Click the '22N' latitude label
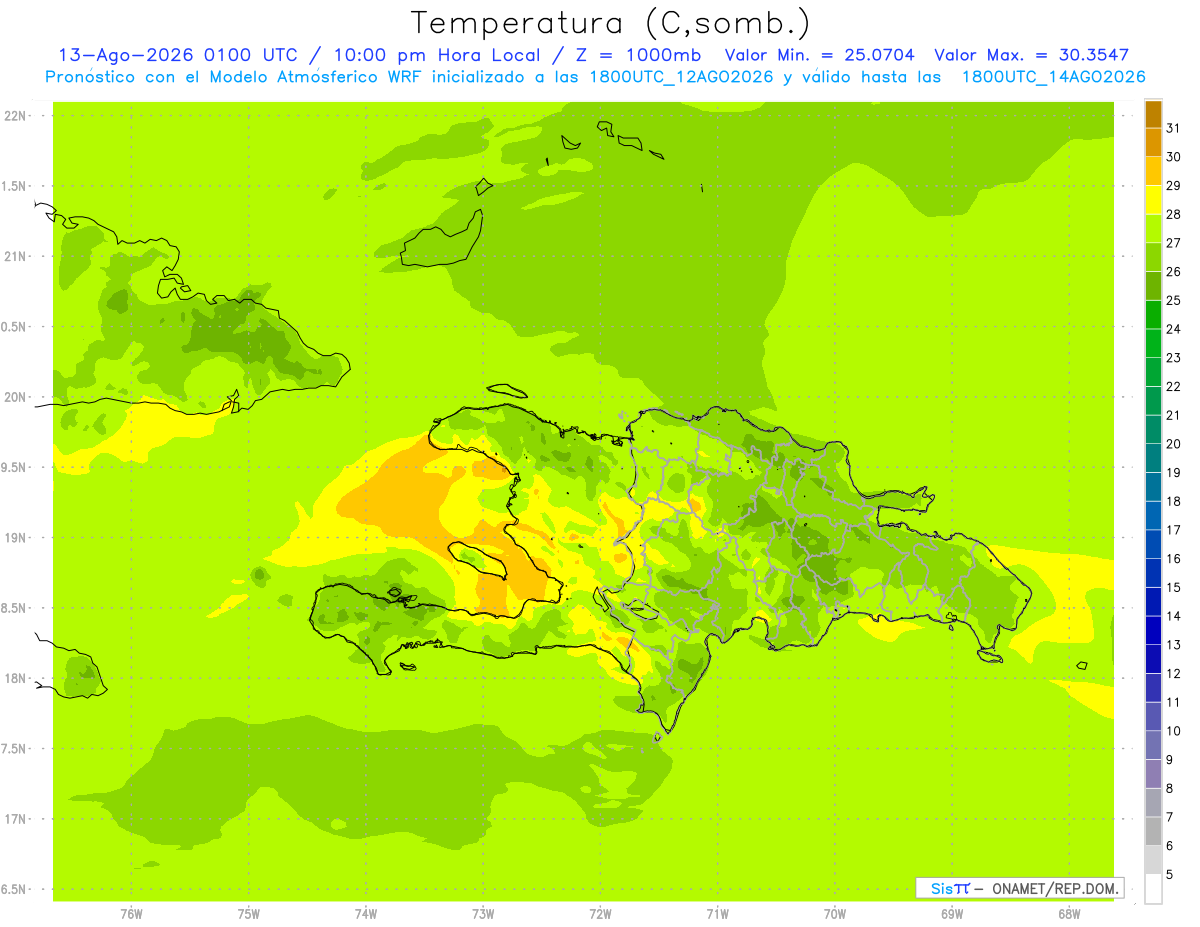The image size is (1200, 927). click(x=16, y=116)
